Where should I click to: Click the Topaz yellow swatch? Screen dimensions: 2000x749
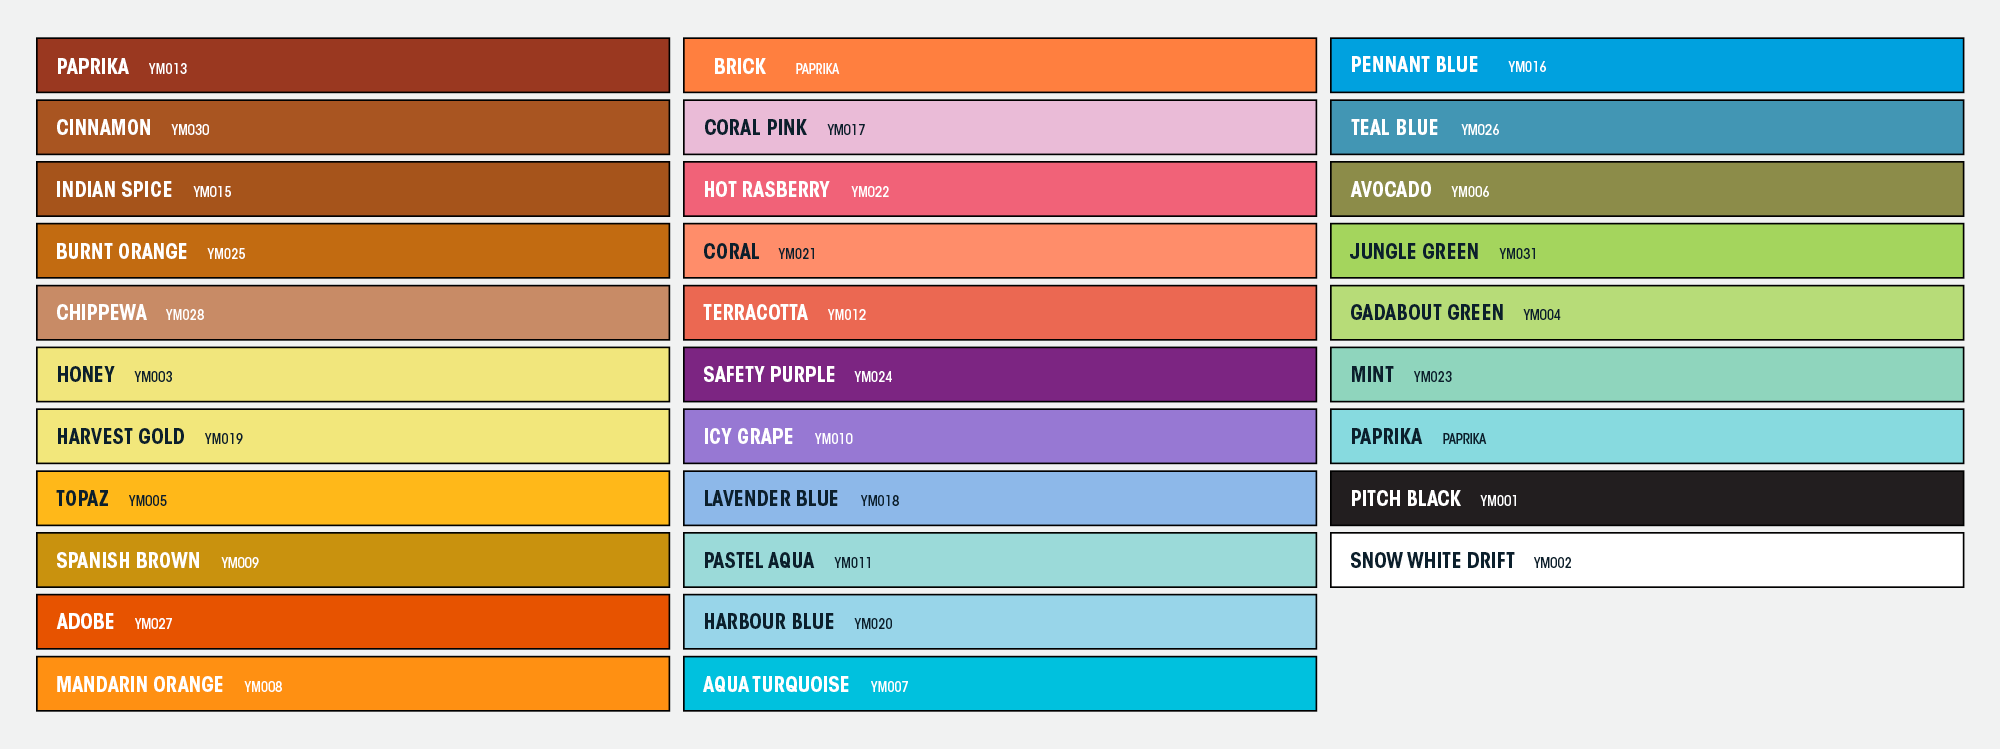coord(353,498)
